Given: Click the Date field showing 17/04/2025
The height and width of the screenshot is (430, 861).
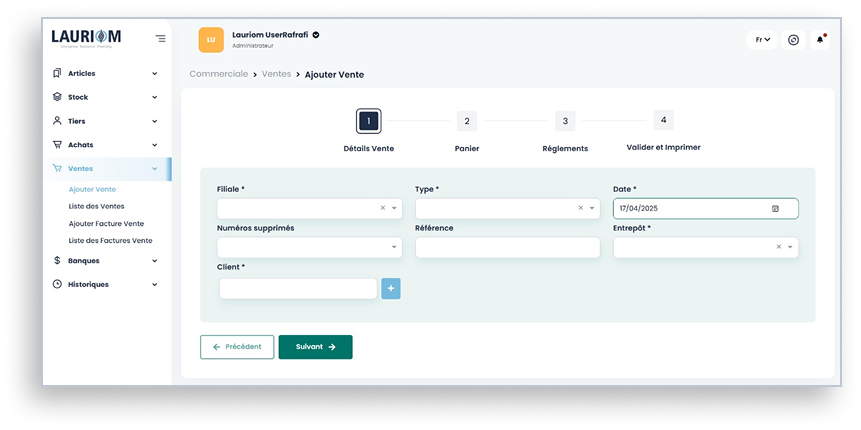Looking at the screenshot, I should click(x=706, y=209).
